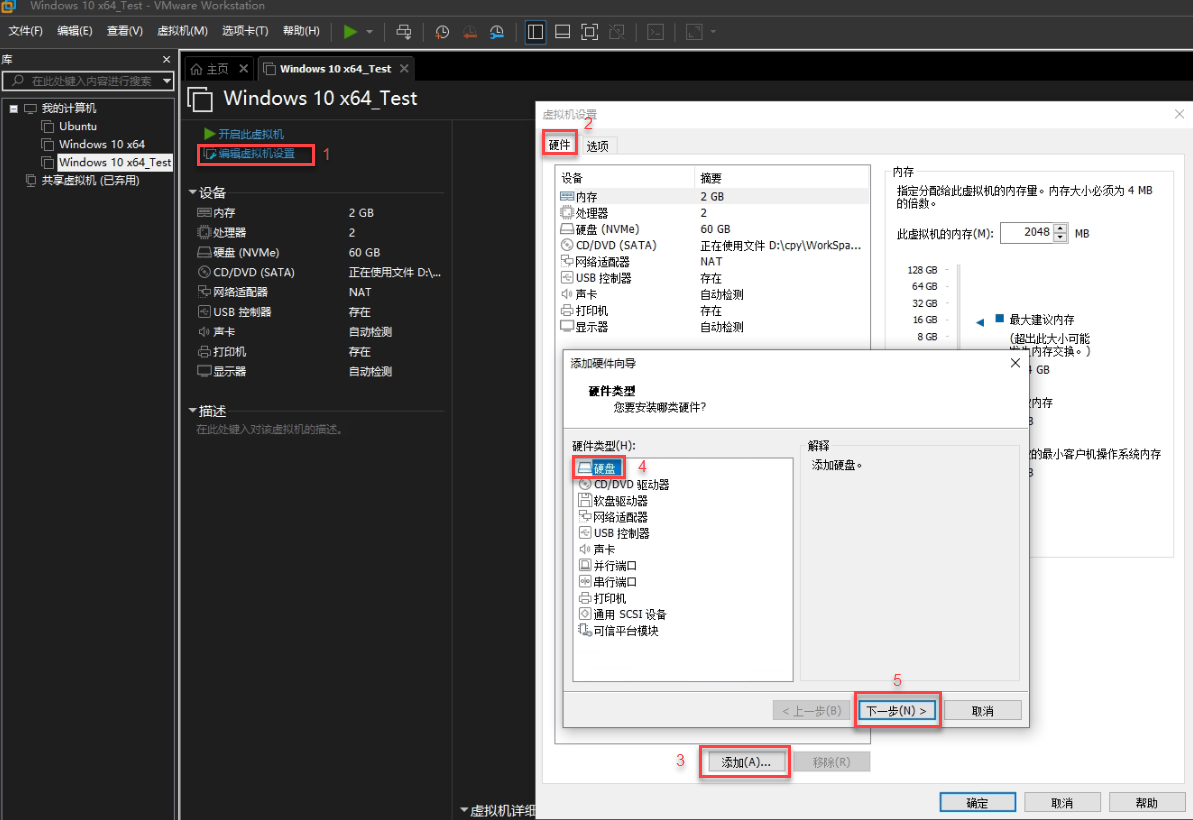Open the snapshot manager toolbar icon
Screen dimensions: 1193x820
coord(497,31)
